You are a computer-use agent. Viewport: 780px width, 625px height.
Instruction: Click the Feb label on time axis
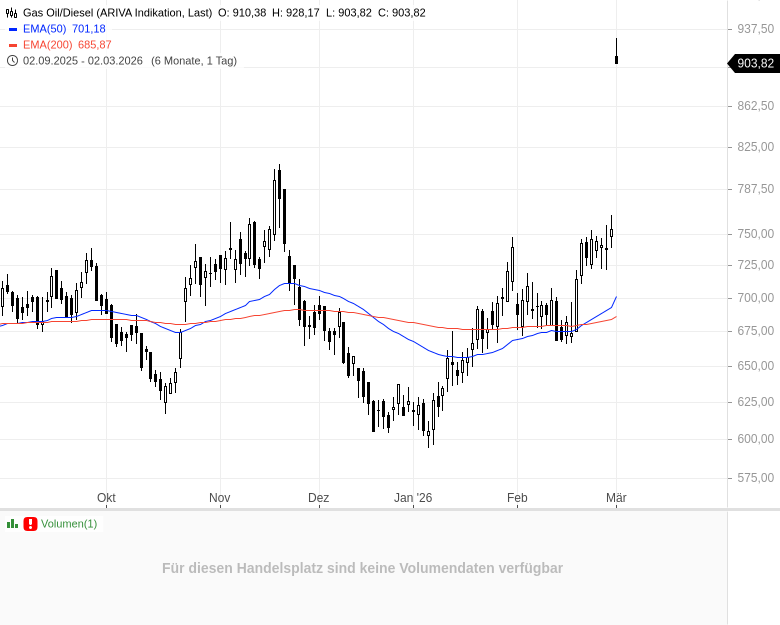[517, 498]
